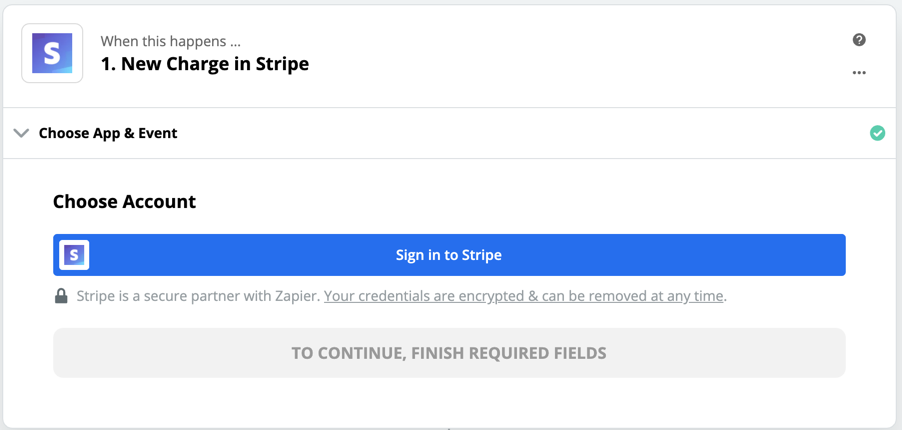This screenshot has height=430, width=902.
Task: Click the padlock security icon
Action: [x=61, y=296]
